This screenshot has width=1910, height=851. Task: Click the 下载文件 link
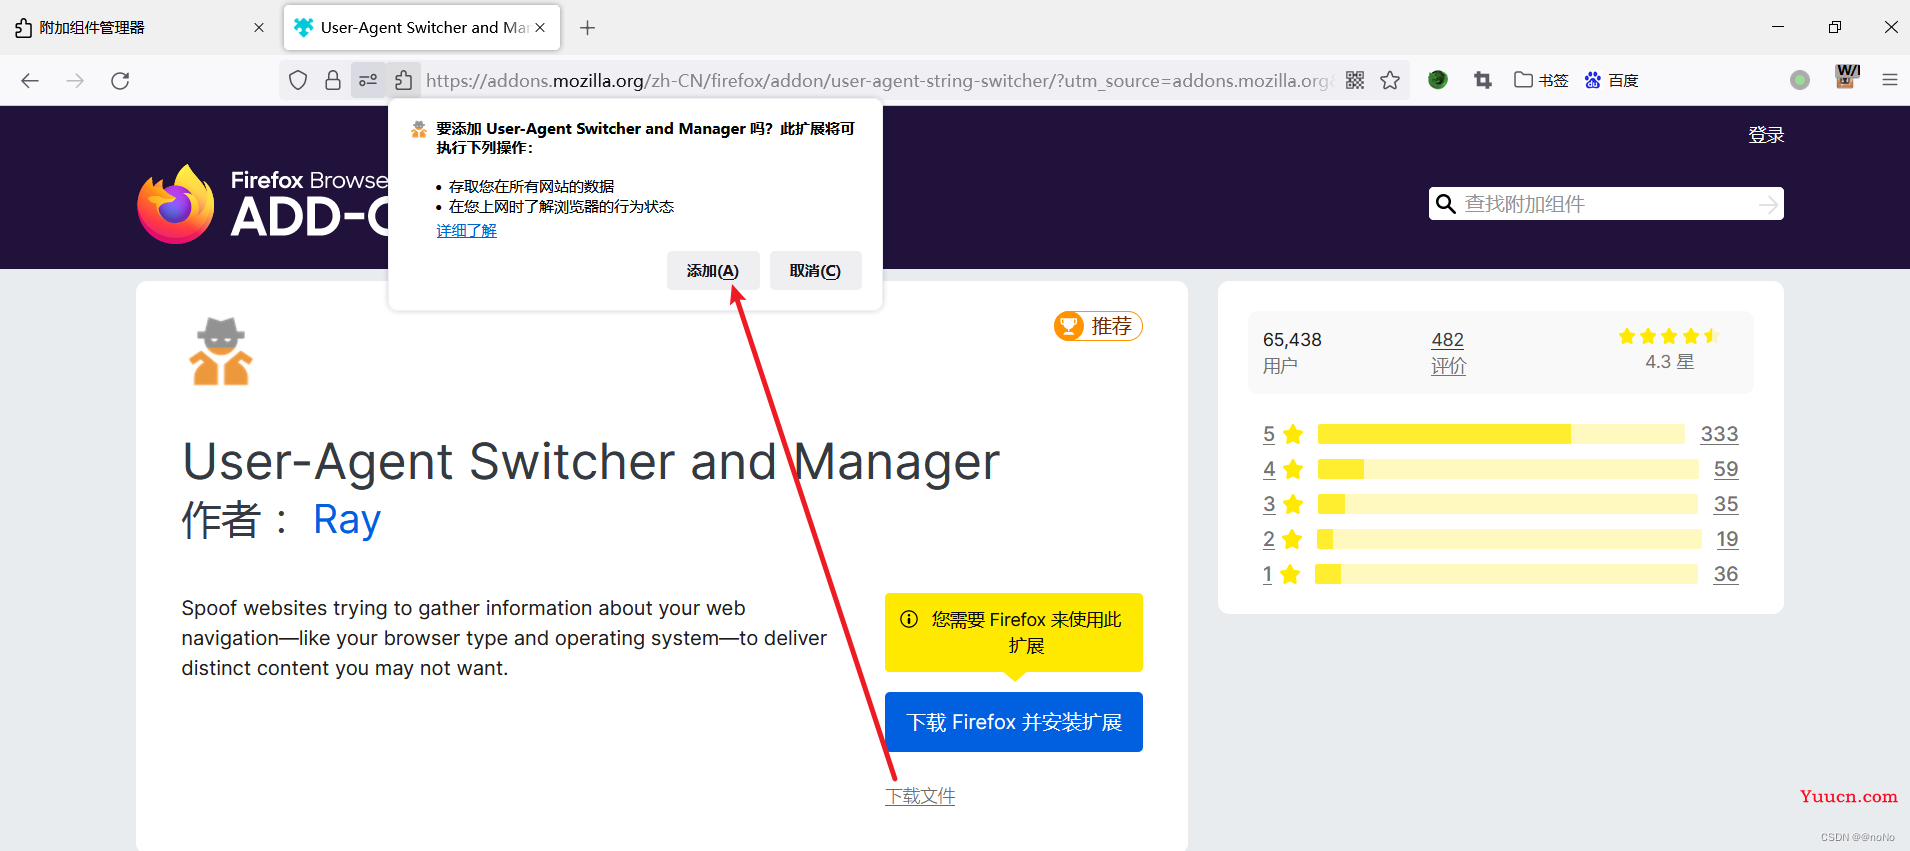[920, 796]
